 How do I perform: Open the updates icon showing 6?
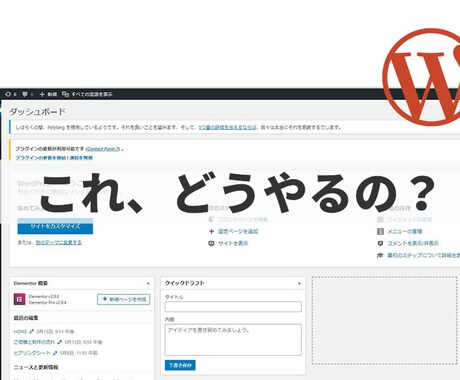pyautogui.click(x=11, y=94)
